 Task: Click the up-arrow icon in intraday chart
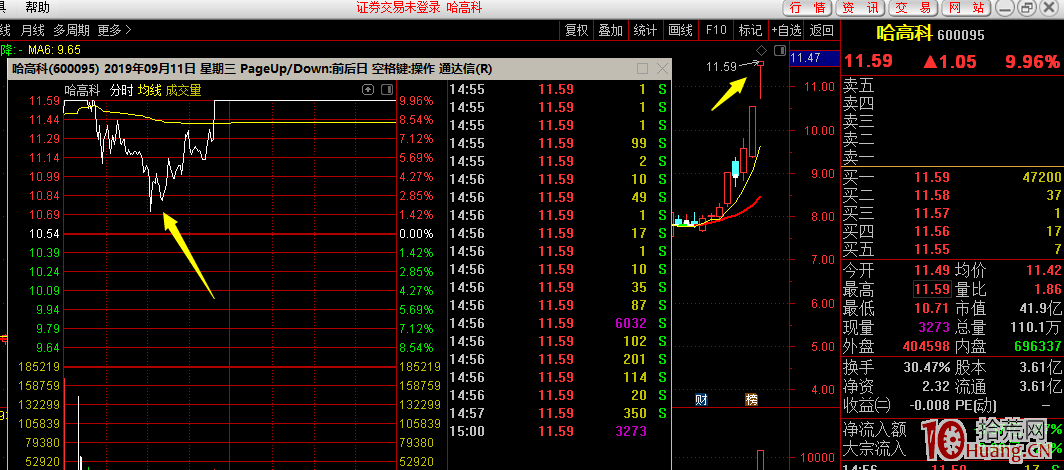click(368, 90)
